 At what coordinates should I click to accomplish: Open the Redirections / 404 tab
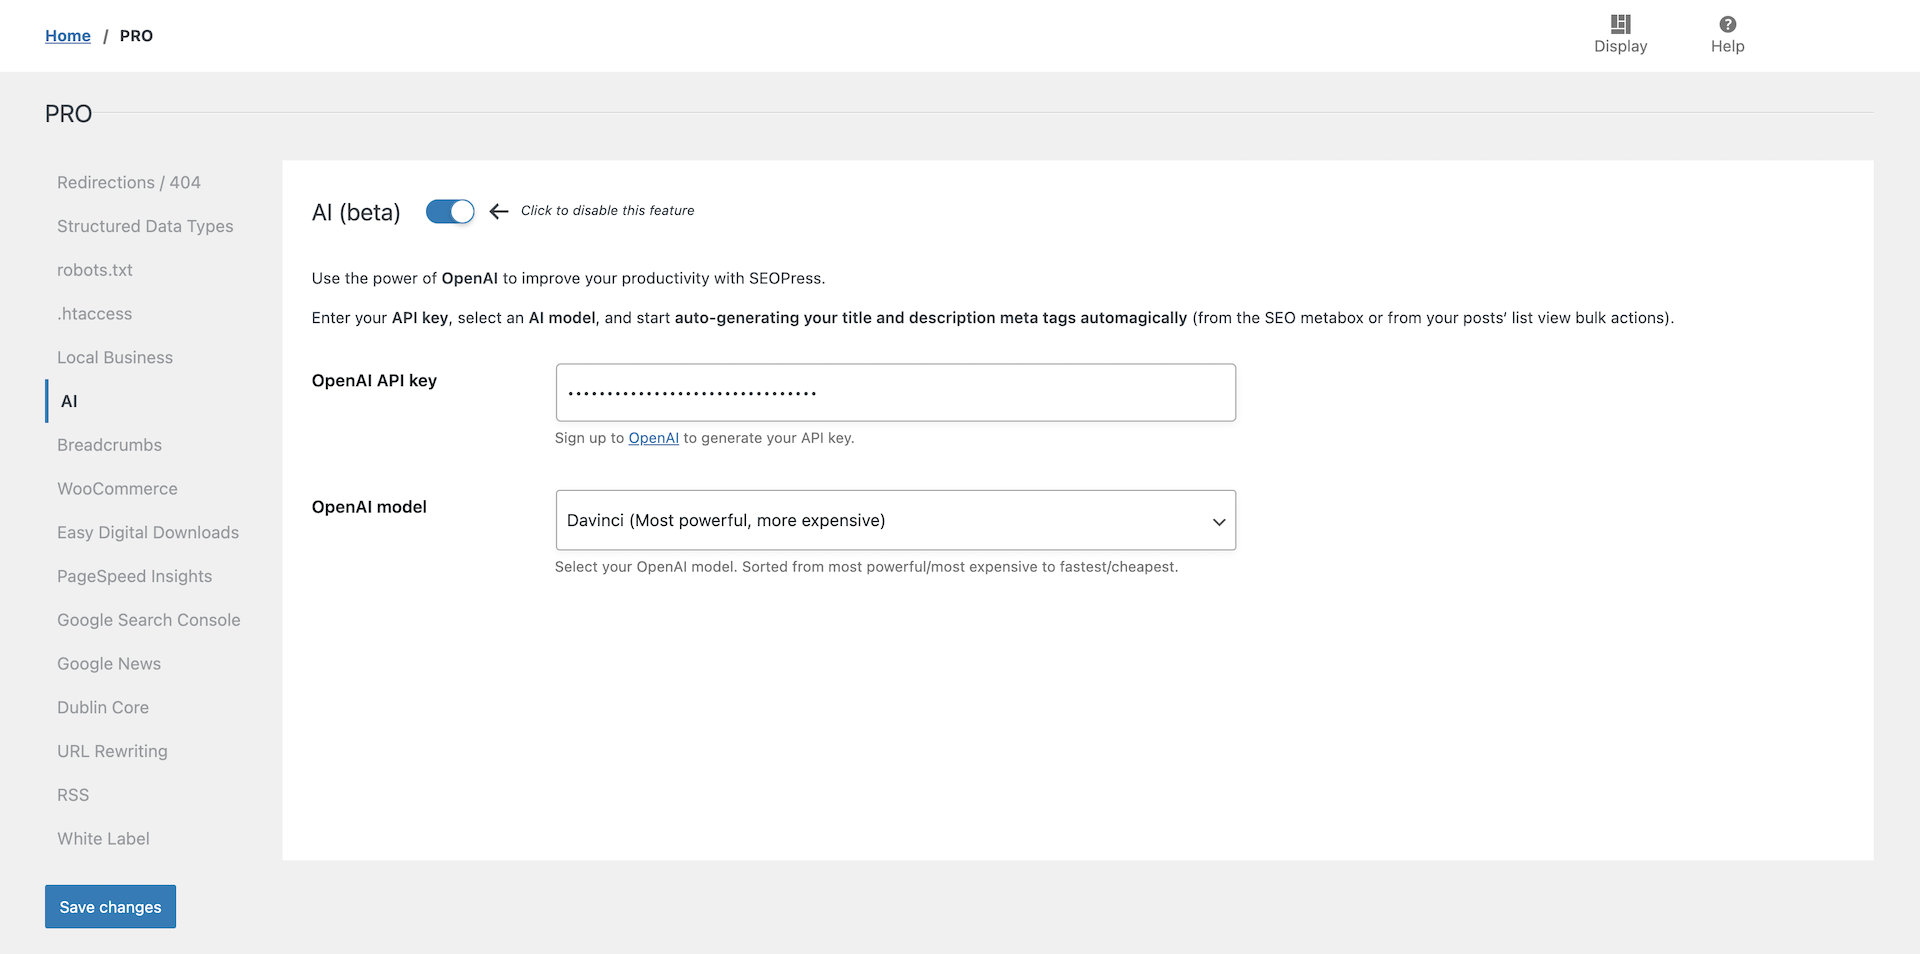(129, 182)
